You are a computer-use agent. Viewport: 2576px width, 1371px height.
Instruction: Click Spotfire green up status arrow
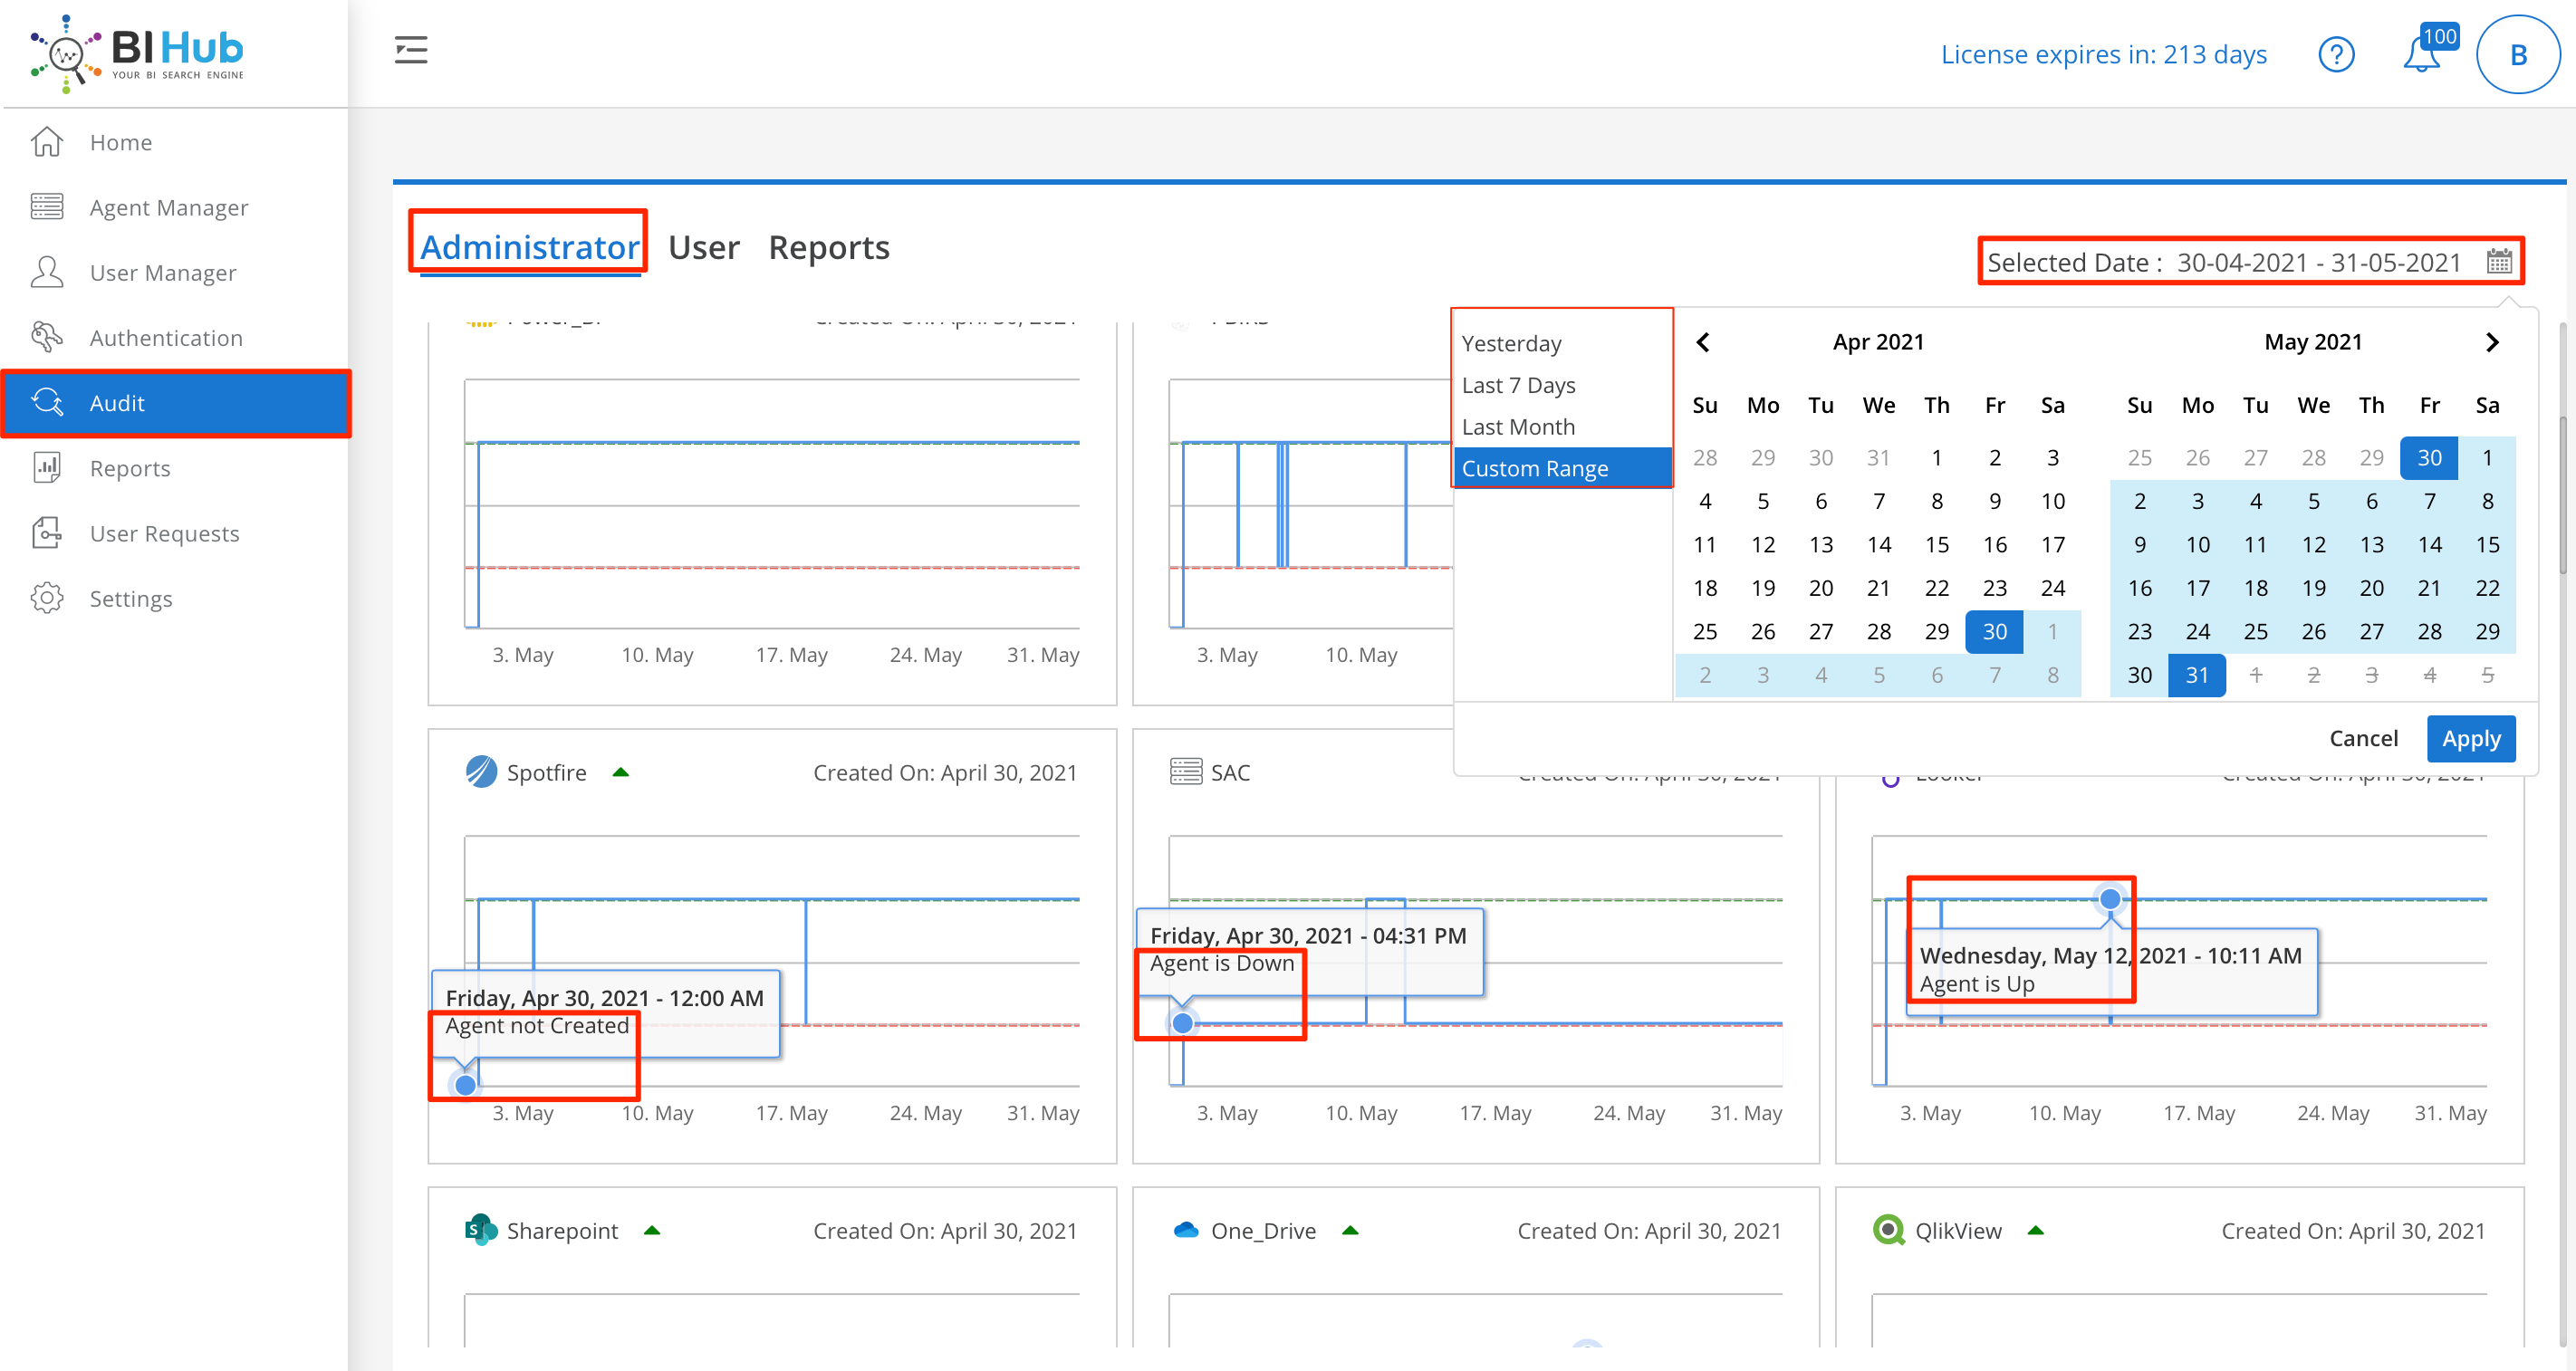click(620, 772)
